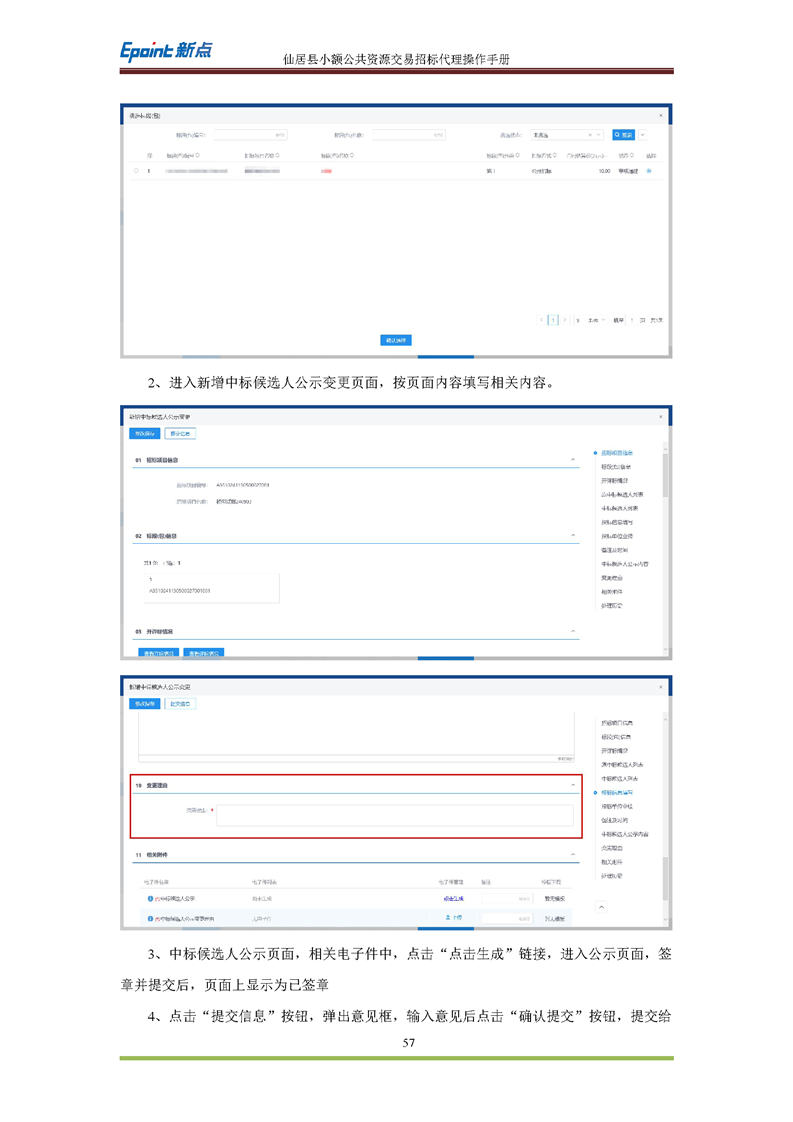Click the sort icon on the status column header
Viewport: 793px width, 1122px height.
[631, 155]
